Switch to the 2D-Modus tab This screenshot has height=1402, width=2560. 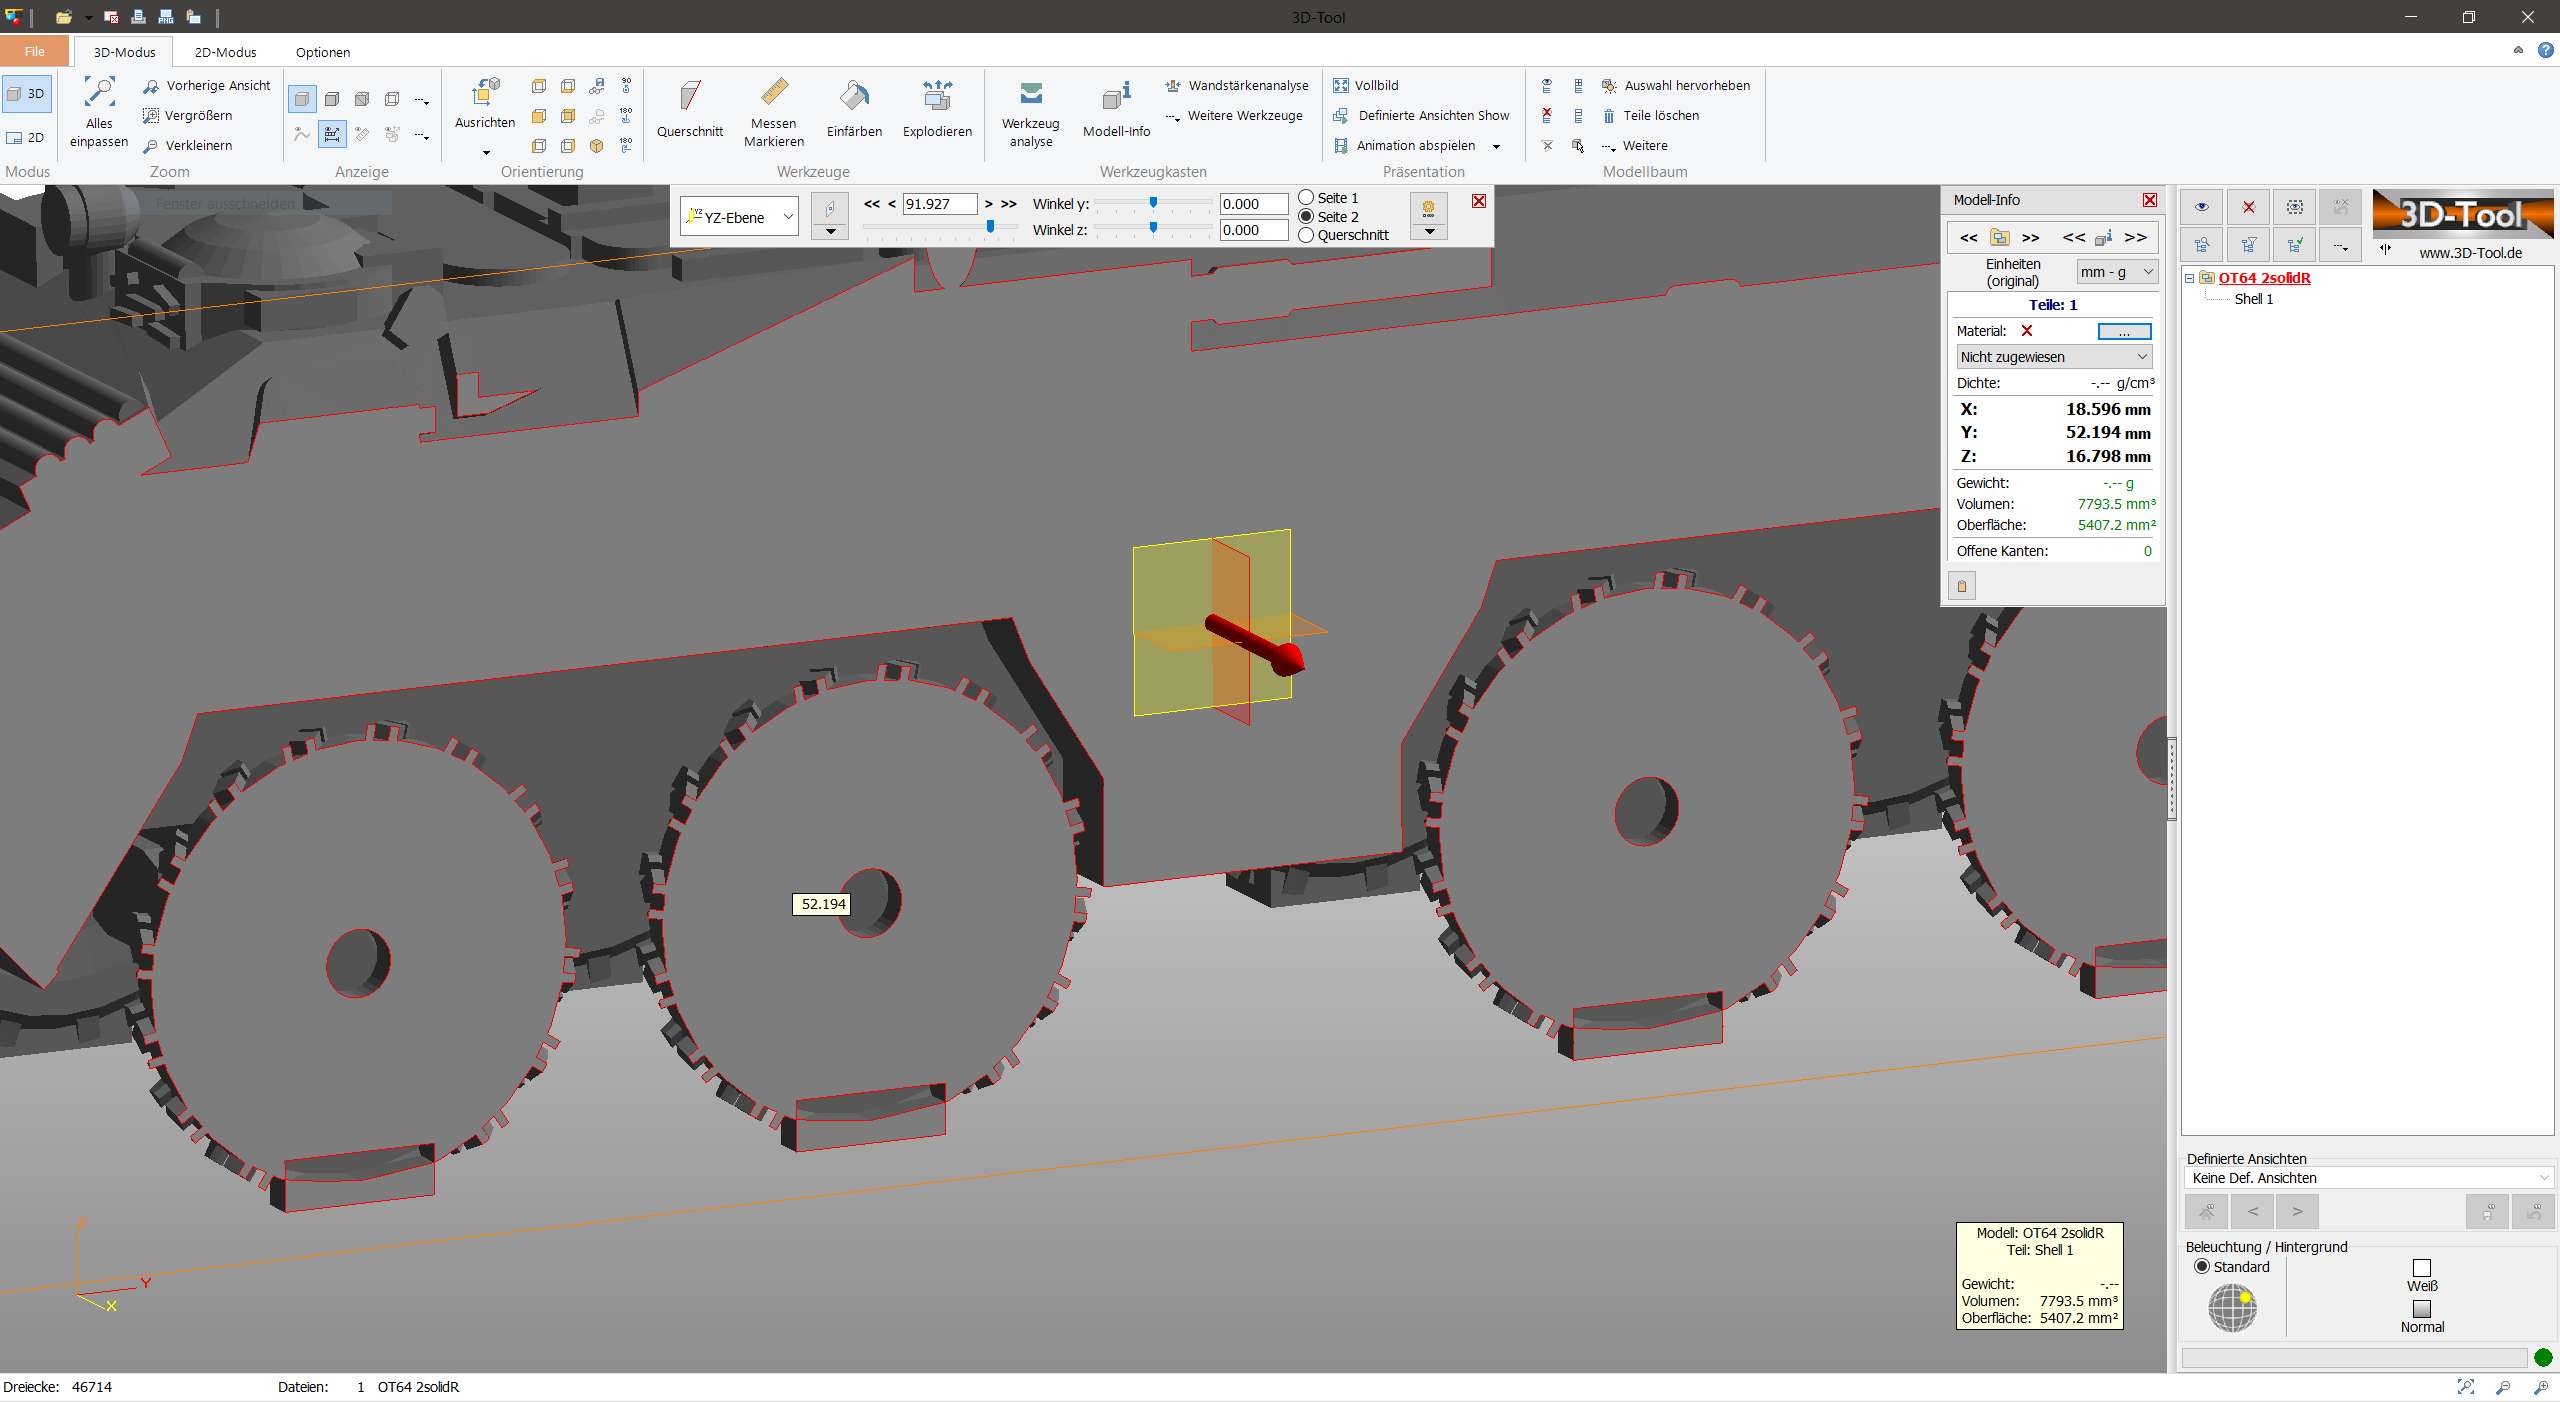pyautogui.click(x=225, y=52)
